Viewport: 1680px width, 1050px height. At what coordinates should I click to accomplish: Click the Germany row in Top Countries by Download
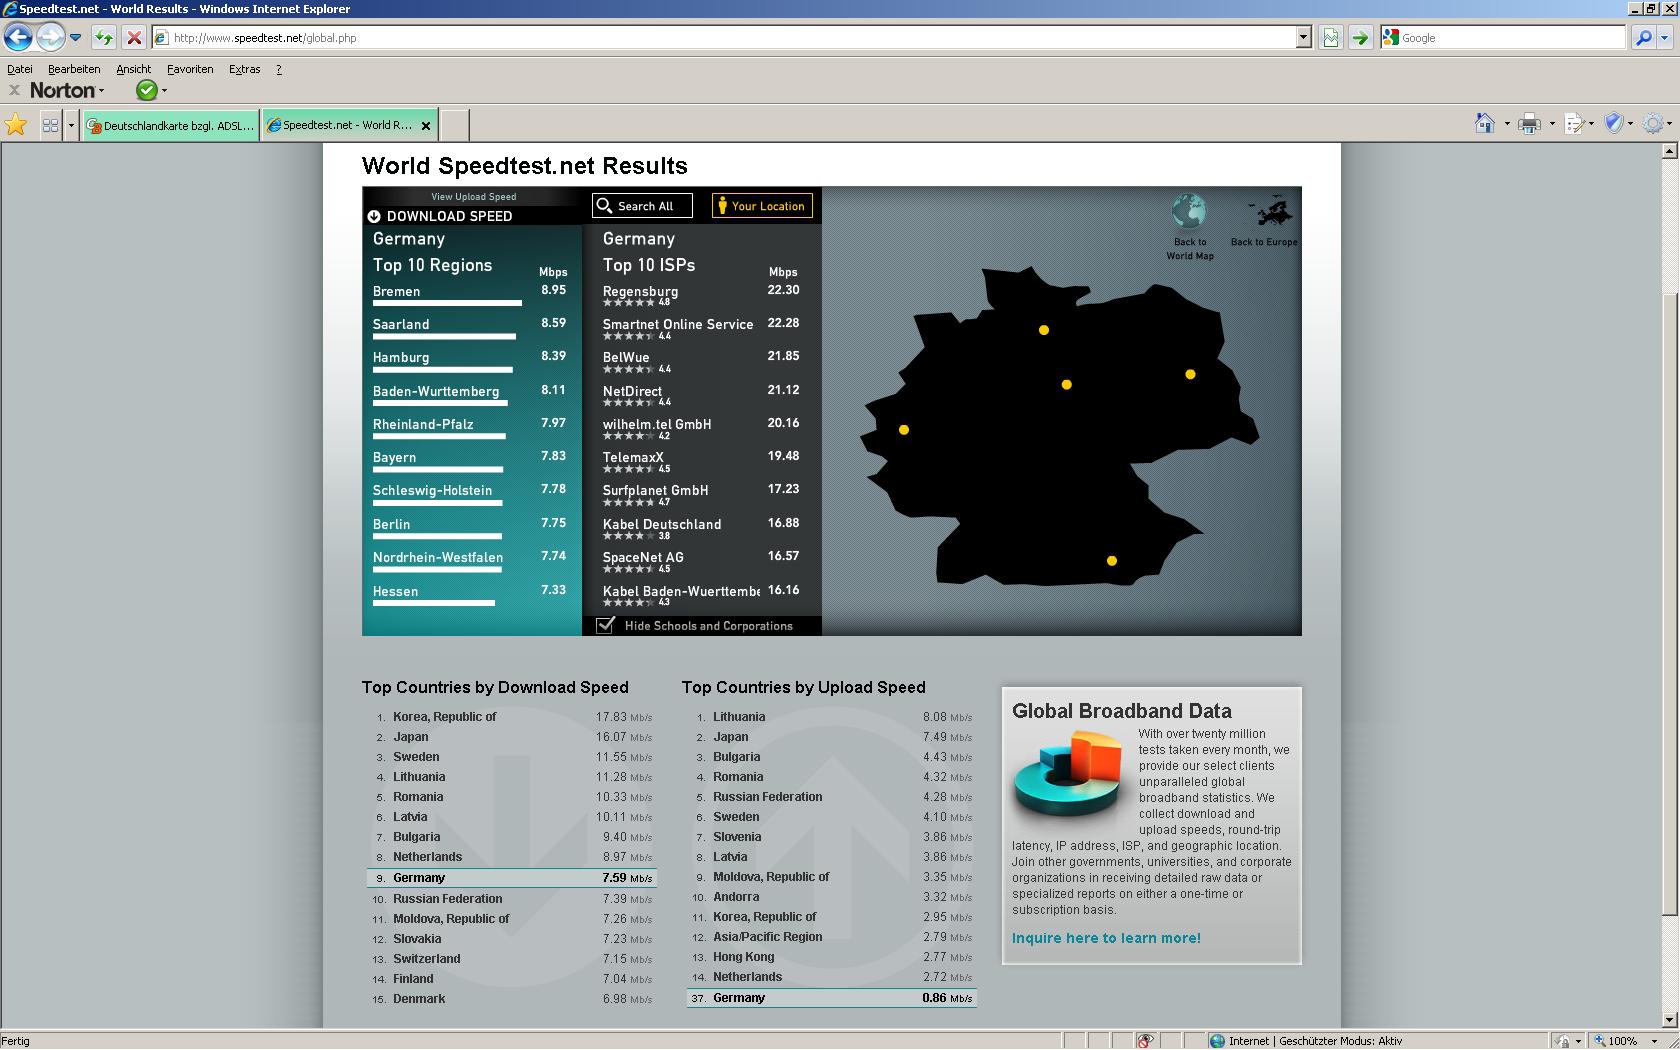(511, 878)
